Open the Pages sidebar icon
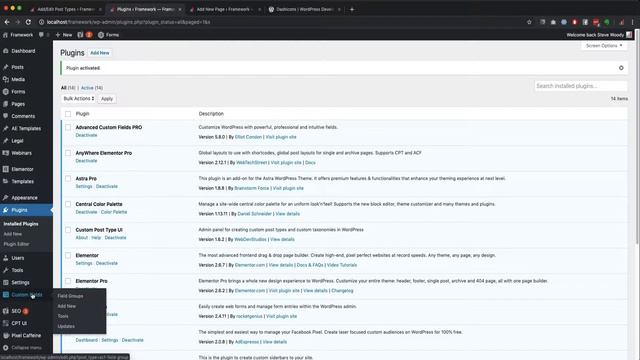The height and width of the screenshot is (360, 640). coord(6,104)
